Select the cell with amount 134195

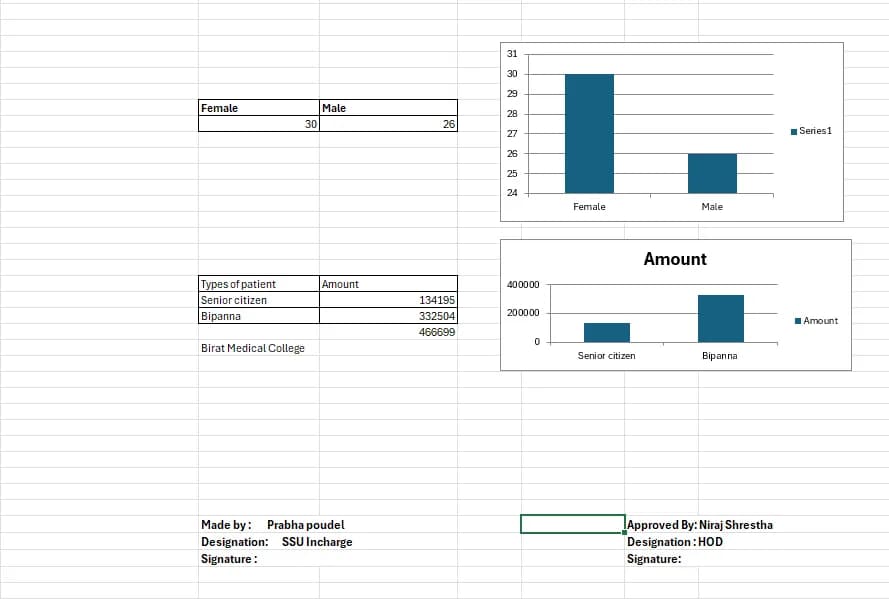(388, 300)
